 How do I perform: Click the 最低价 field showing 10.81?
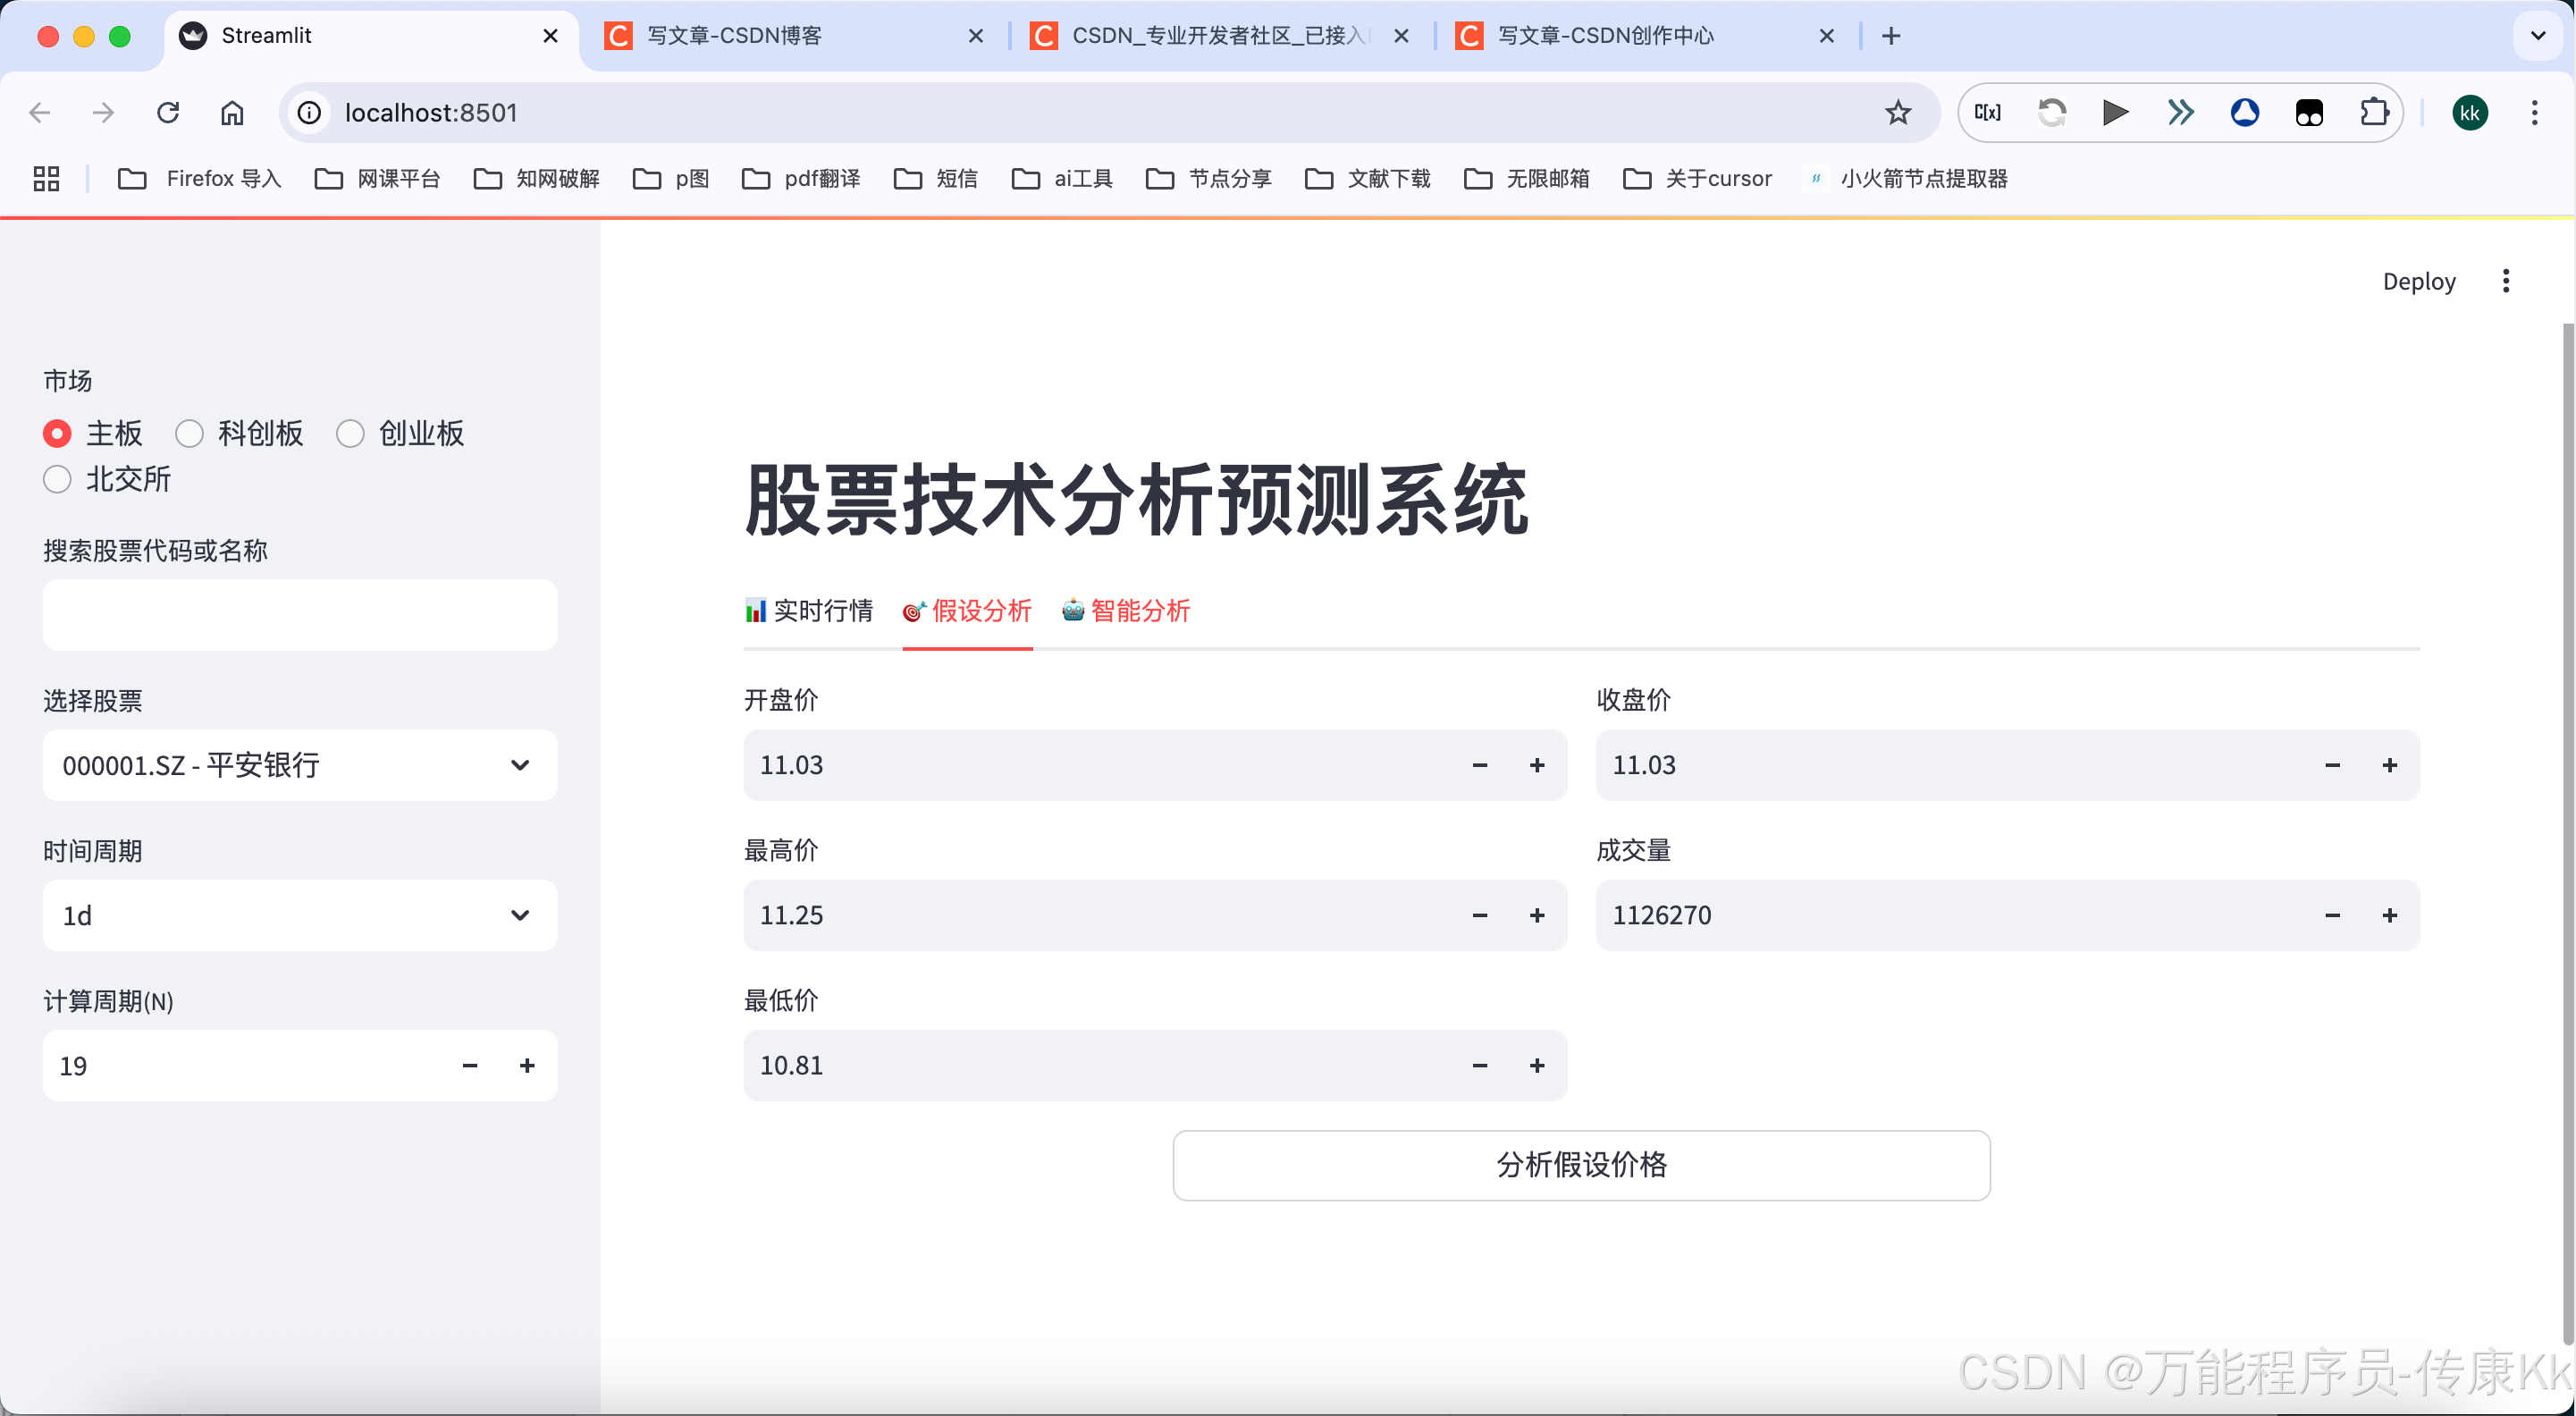pyautogui.click(x=1097, y=1066)
